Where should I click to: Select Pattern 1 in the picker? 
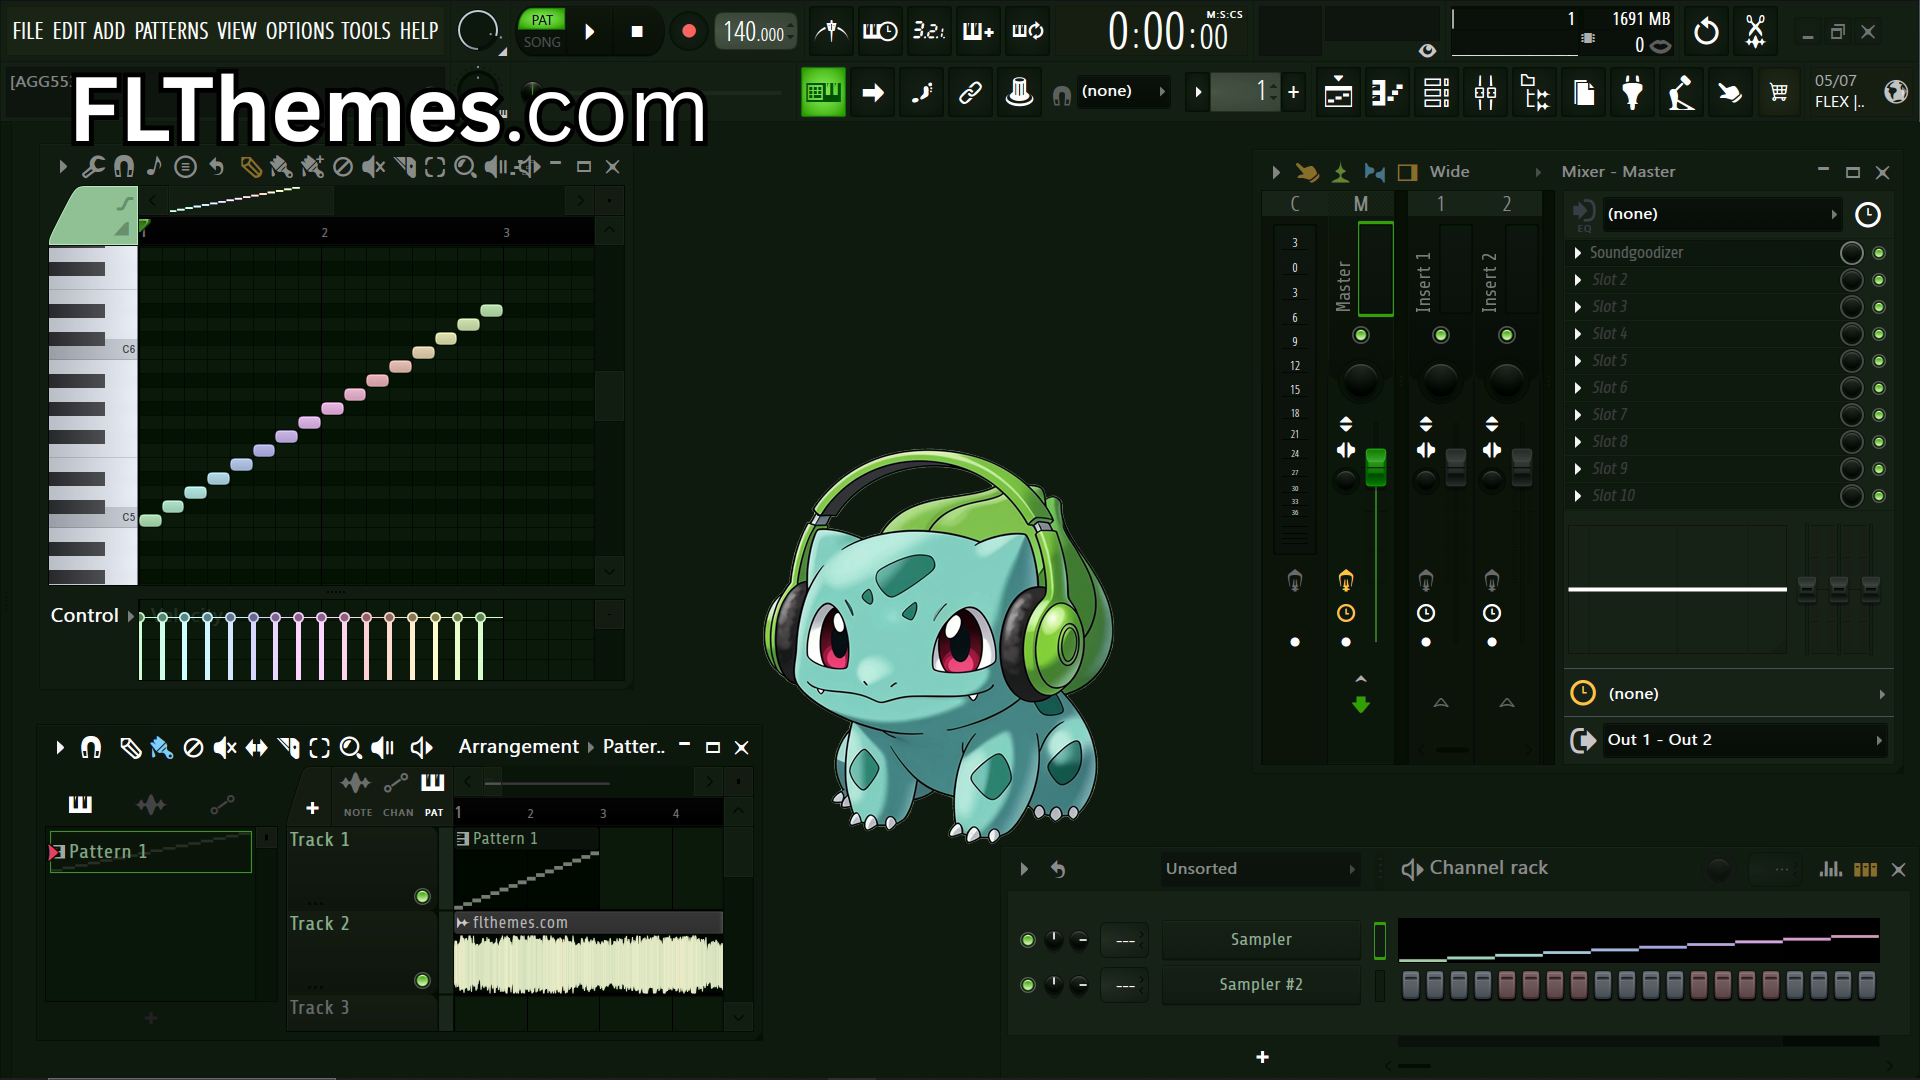151,852
